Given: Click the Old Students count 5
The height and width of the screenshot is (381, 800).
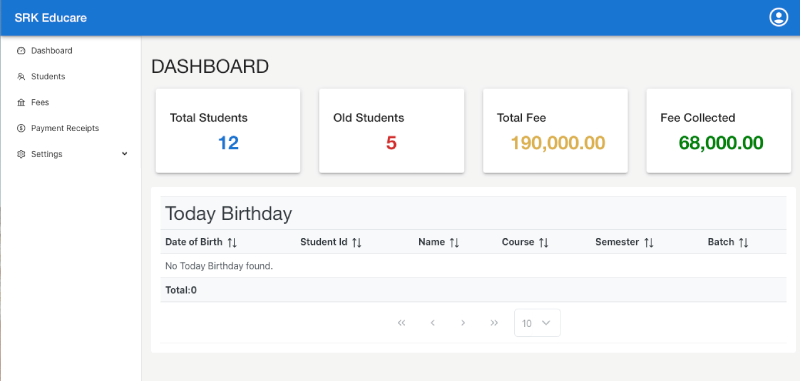Looking at the screenshot, I should tap(391, 143).
